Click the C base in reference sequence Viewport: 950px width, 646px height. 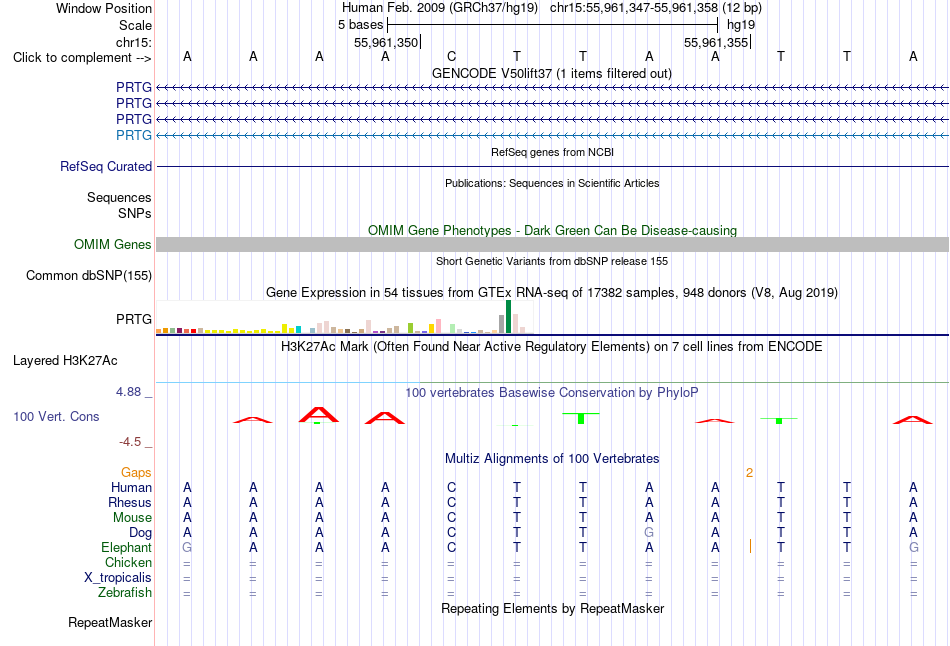(x=451, y=57)
